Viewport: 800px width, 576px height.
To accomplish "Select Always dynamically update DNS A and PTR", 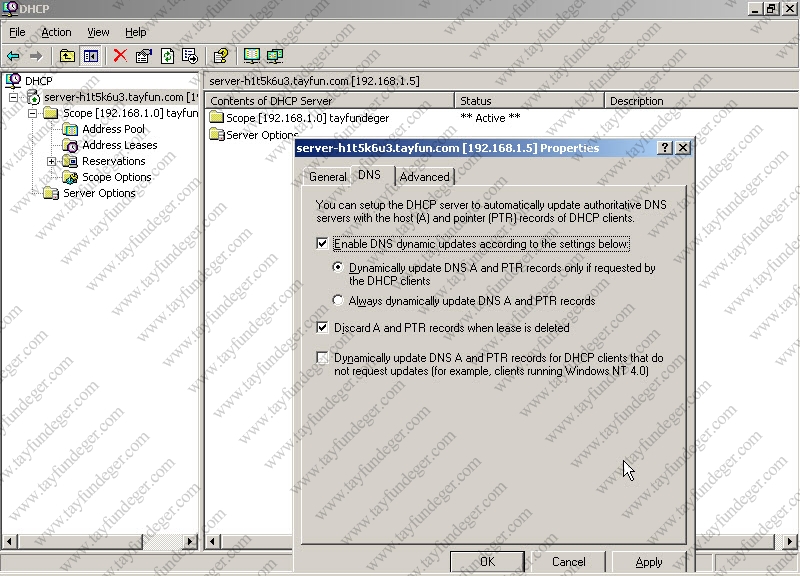I will pos(338,300).
